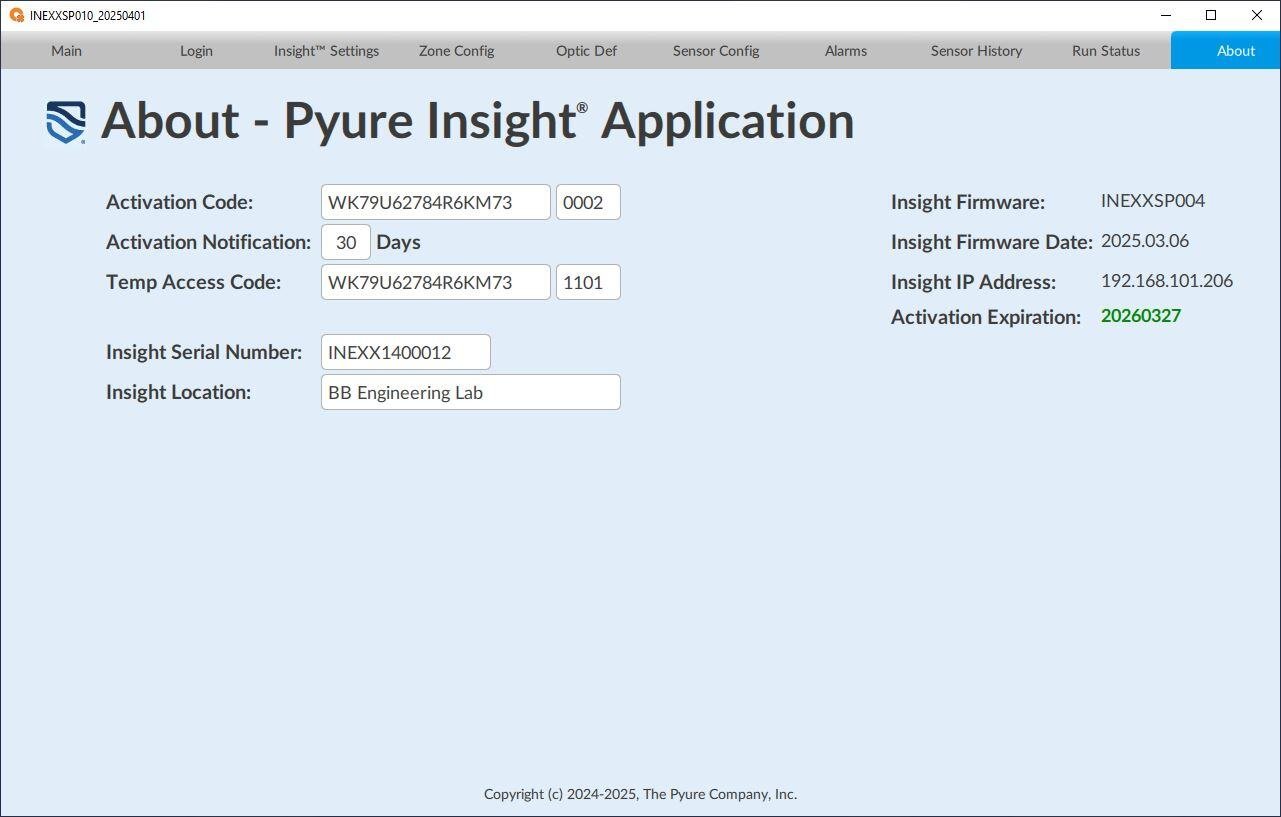1281x817 pixels.
Task: View the Sensor History tab
Action: click(x=976, y=51)
